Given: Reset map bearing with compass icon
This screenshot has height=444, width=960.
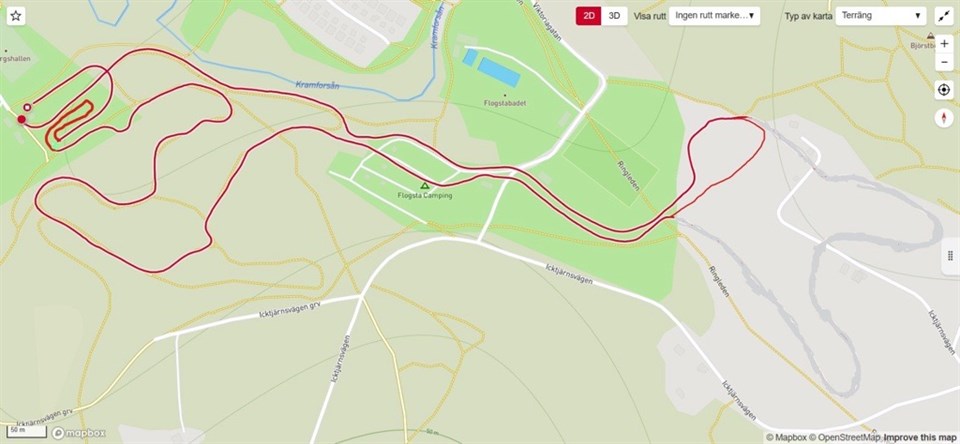Looking at the screenshot, I should (x=943, y=118).
